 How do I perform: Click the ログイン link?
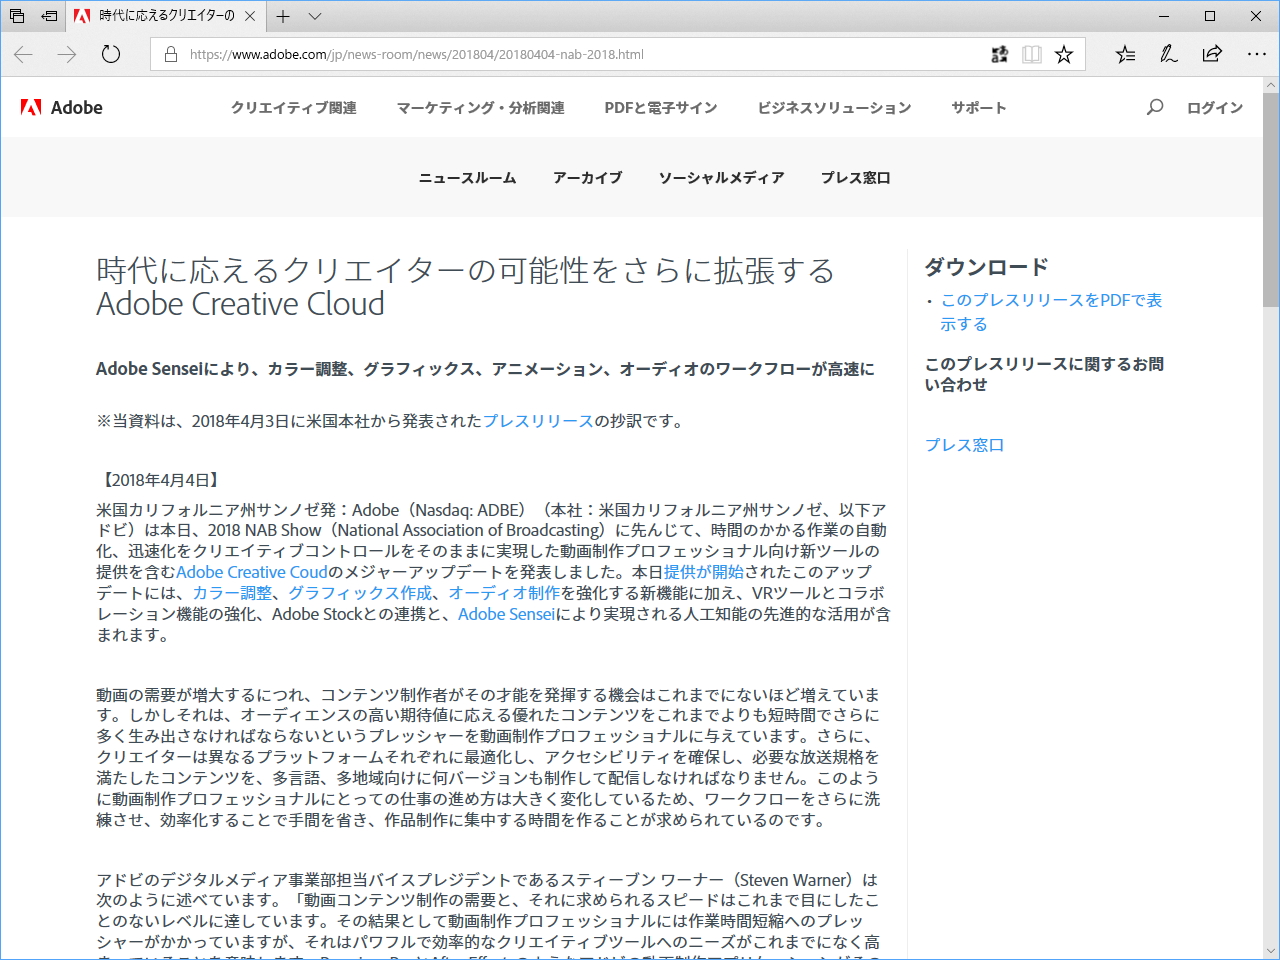click(1215, 108)
